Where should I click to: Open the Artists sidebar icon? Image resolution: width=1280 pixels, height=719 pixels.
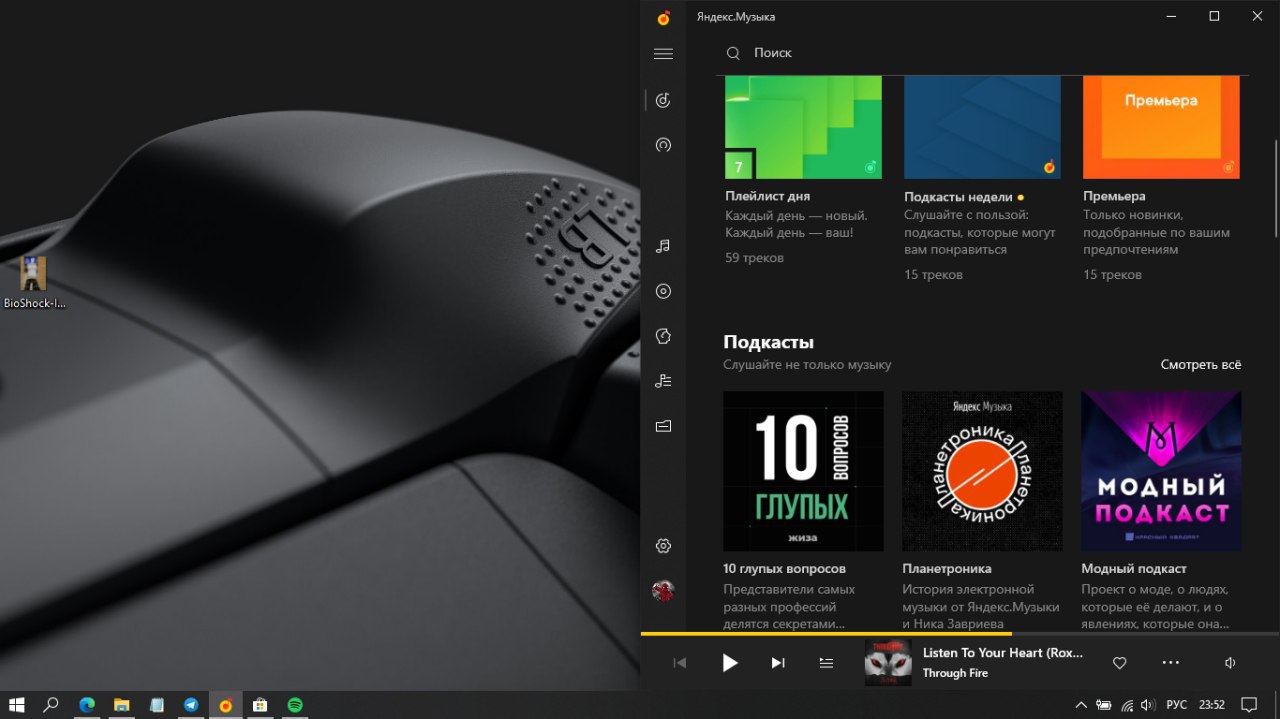click(x=663, y=336)
